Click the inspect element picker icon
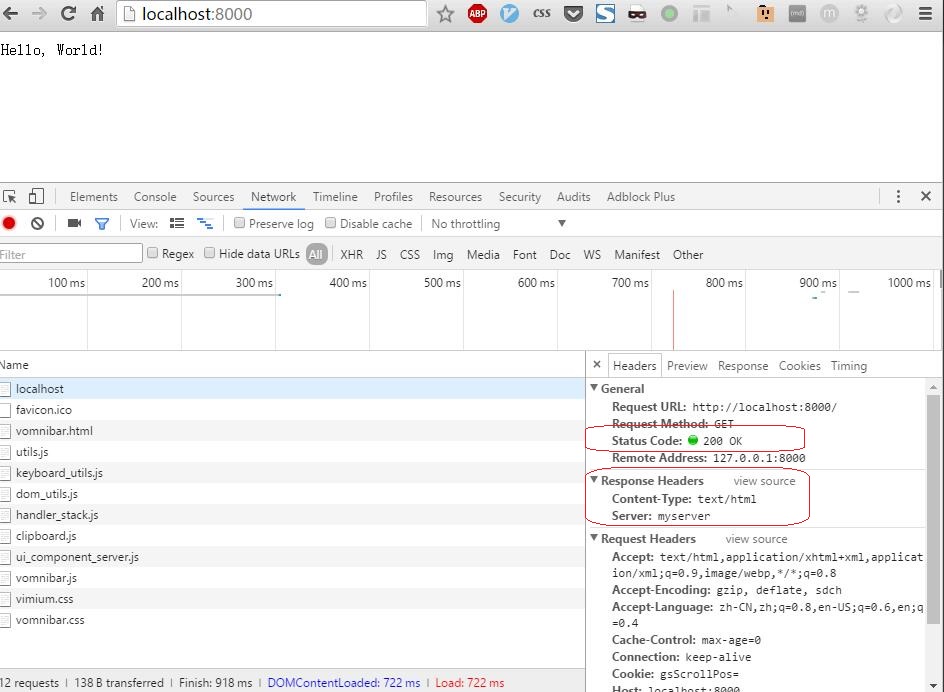Screen dimensions: 944x692 click(9, 197)
